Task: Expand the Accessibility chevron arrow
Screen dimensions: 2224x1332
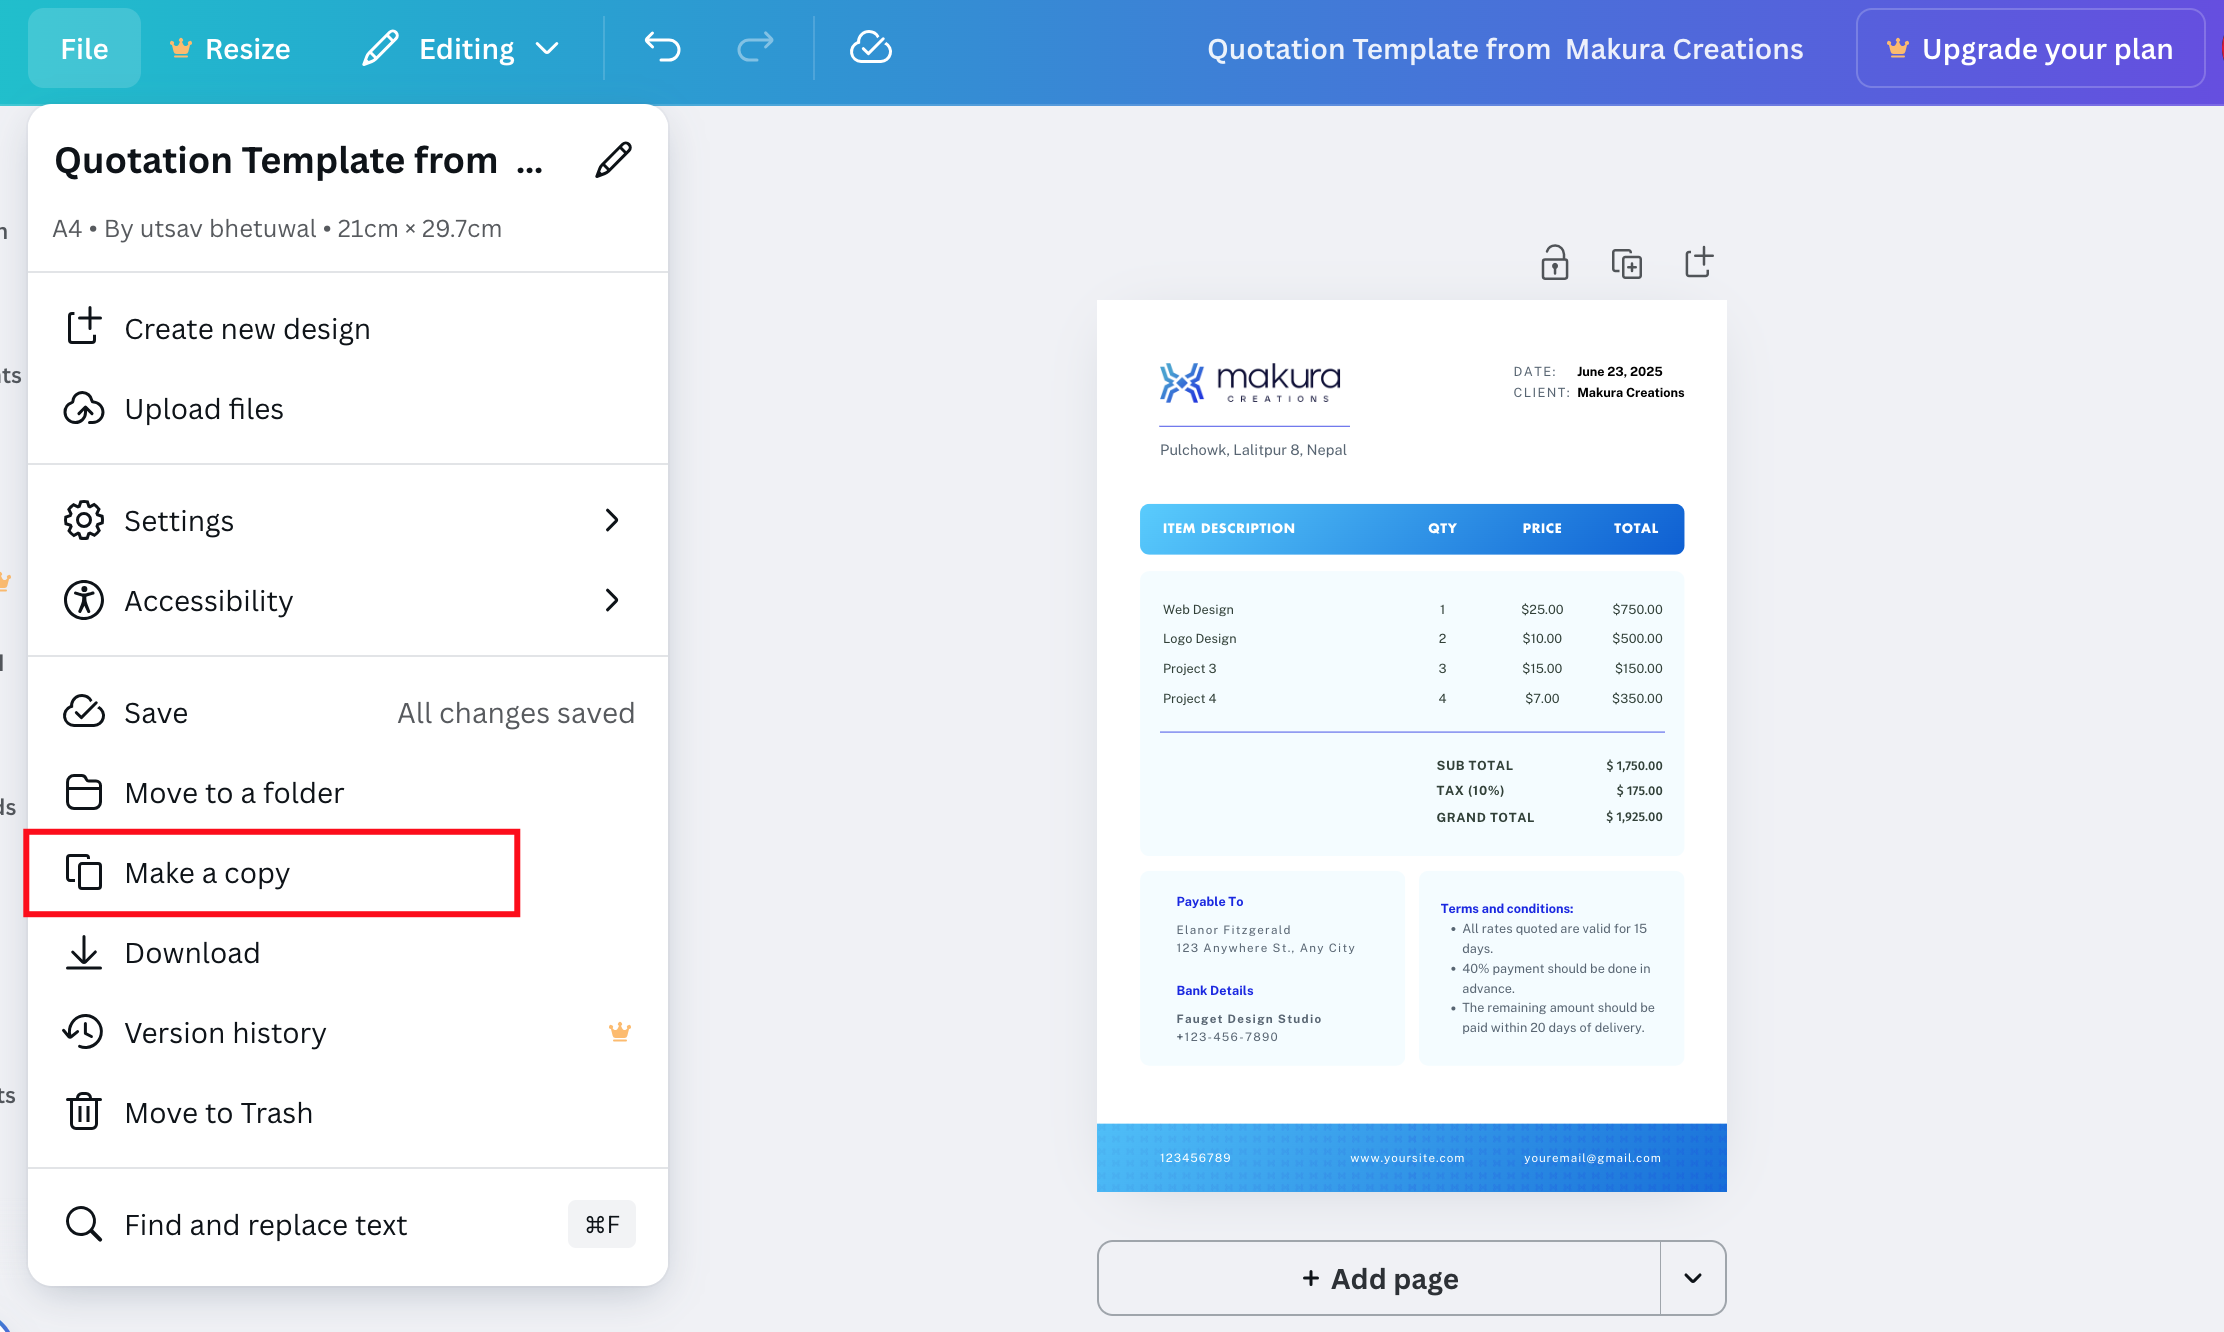Action: click(612, 600)
